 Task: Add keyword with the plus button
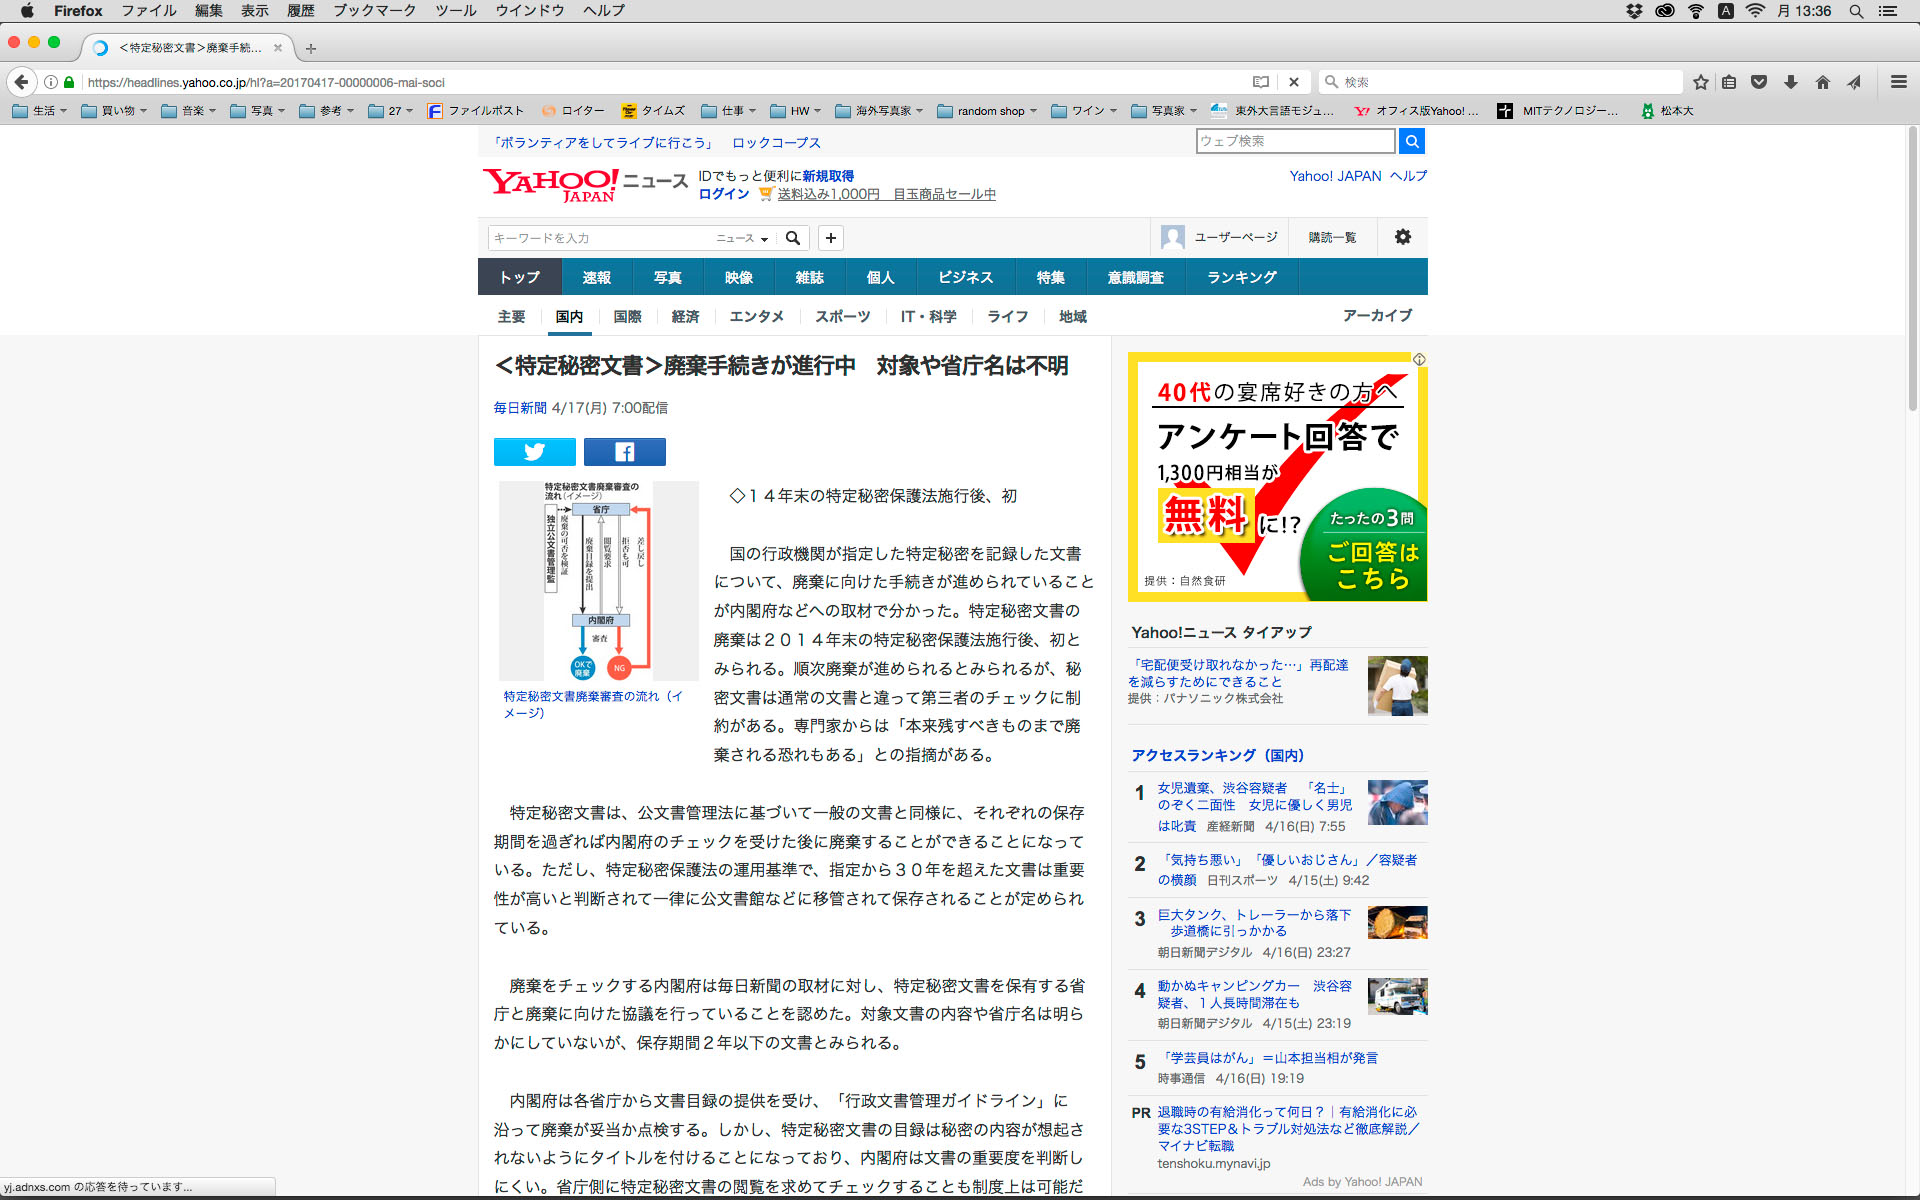(x=830, y=238)
